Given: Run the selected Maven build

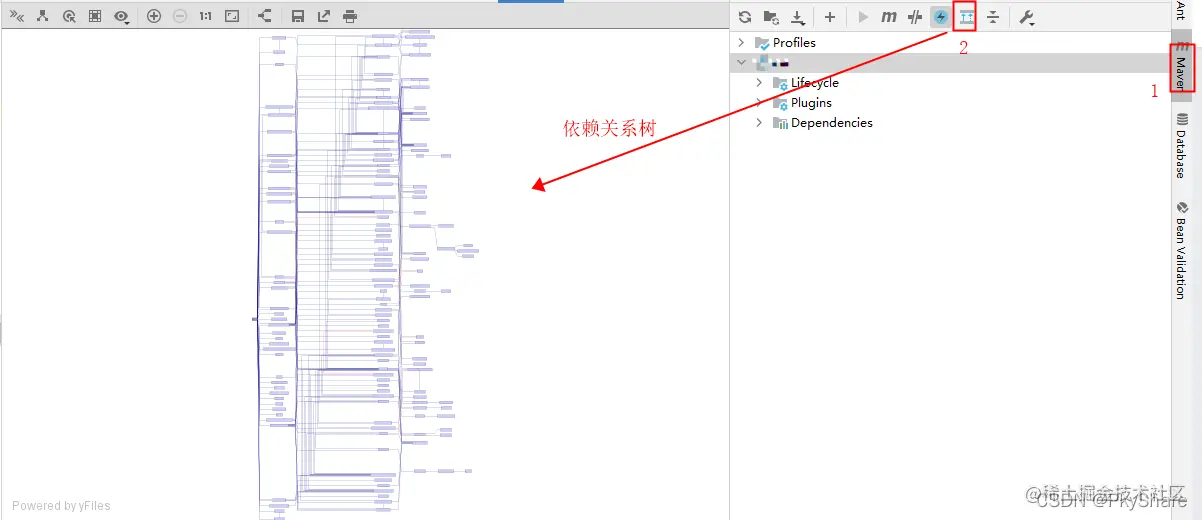Looking at the screenshot, I should click(x=863, y=17).
